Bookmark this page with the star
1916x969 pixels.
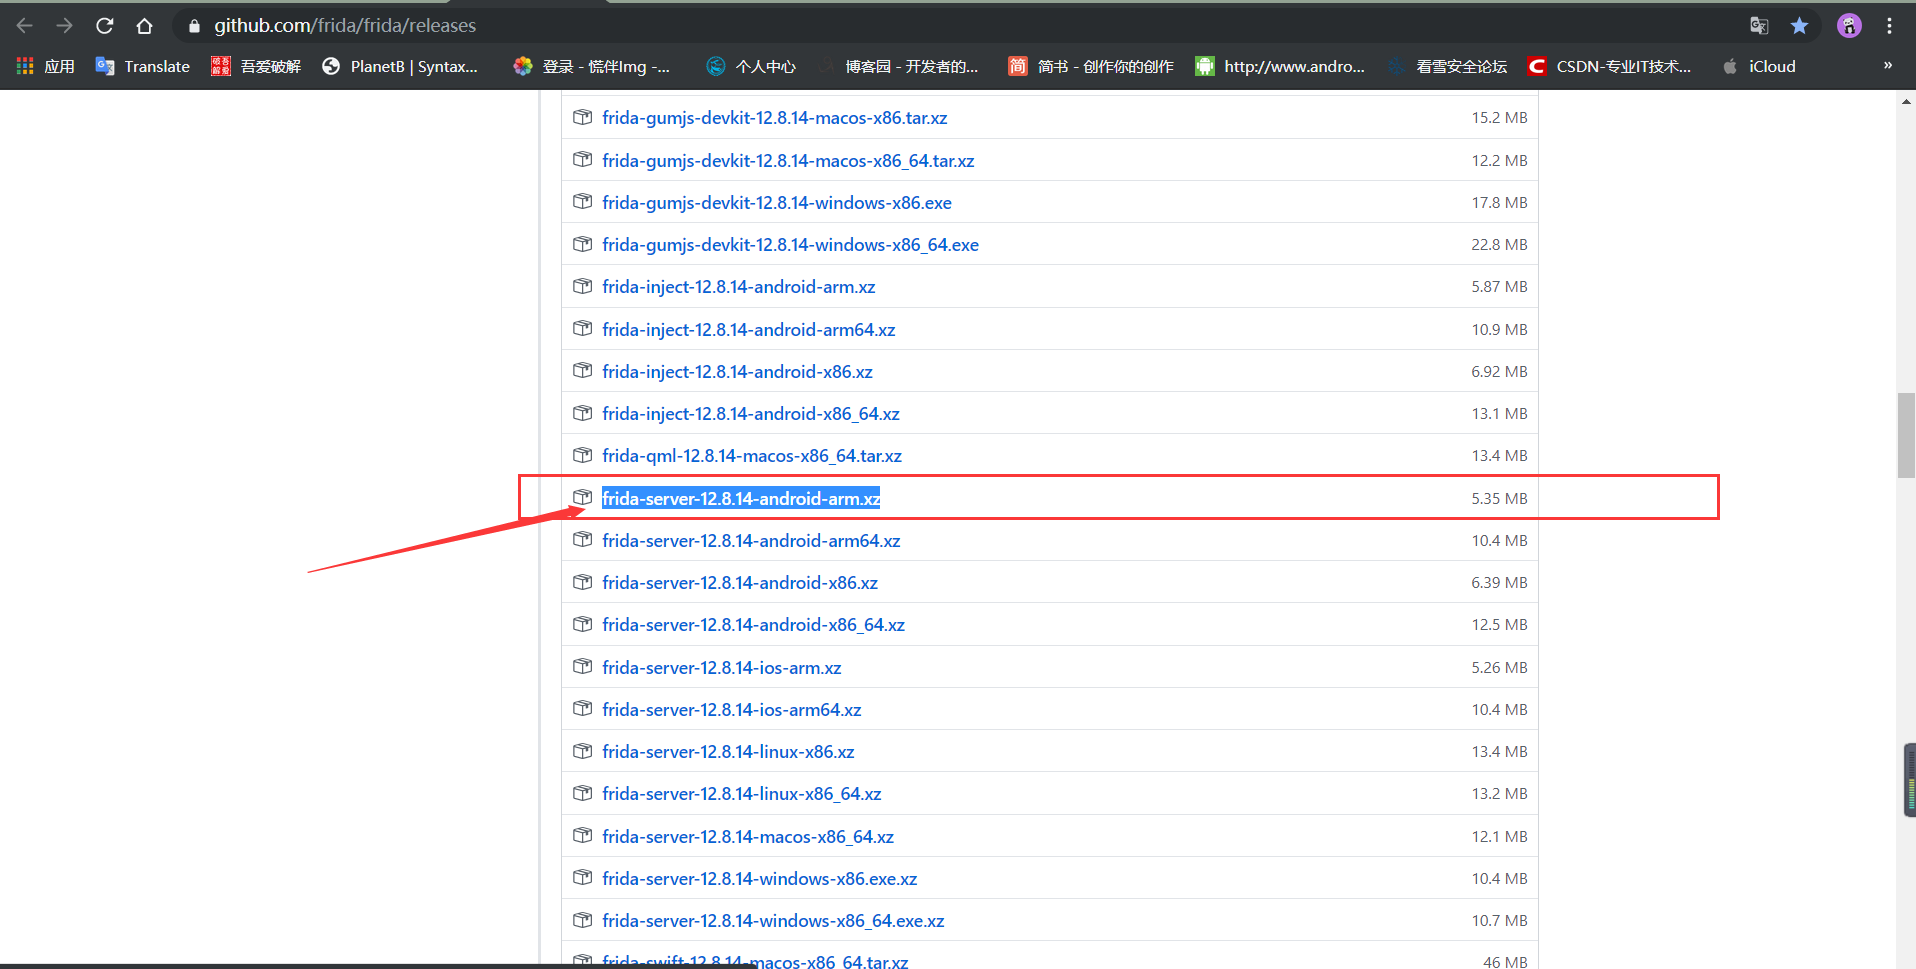point(1799,26)
